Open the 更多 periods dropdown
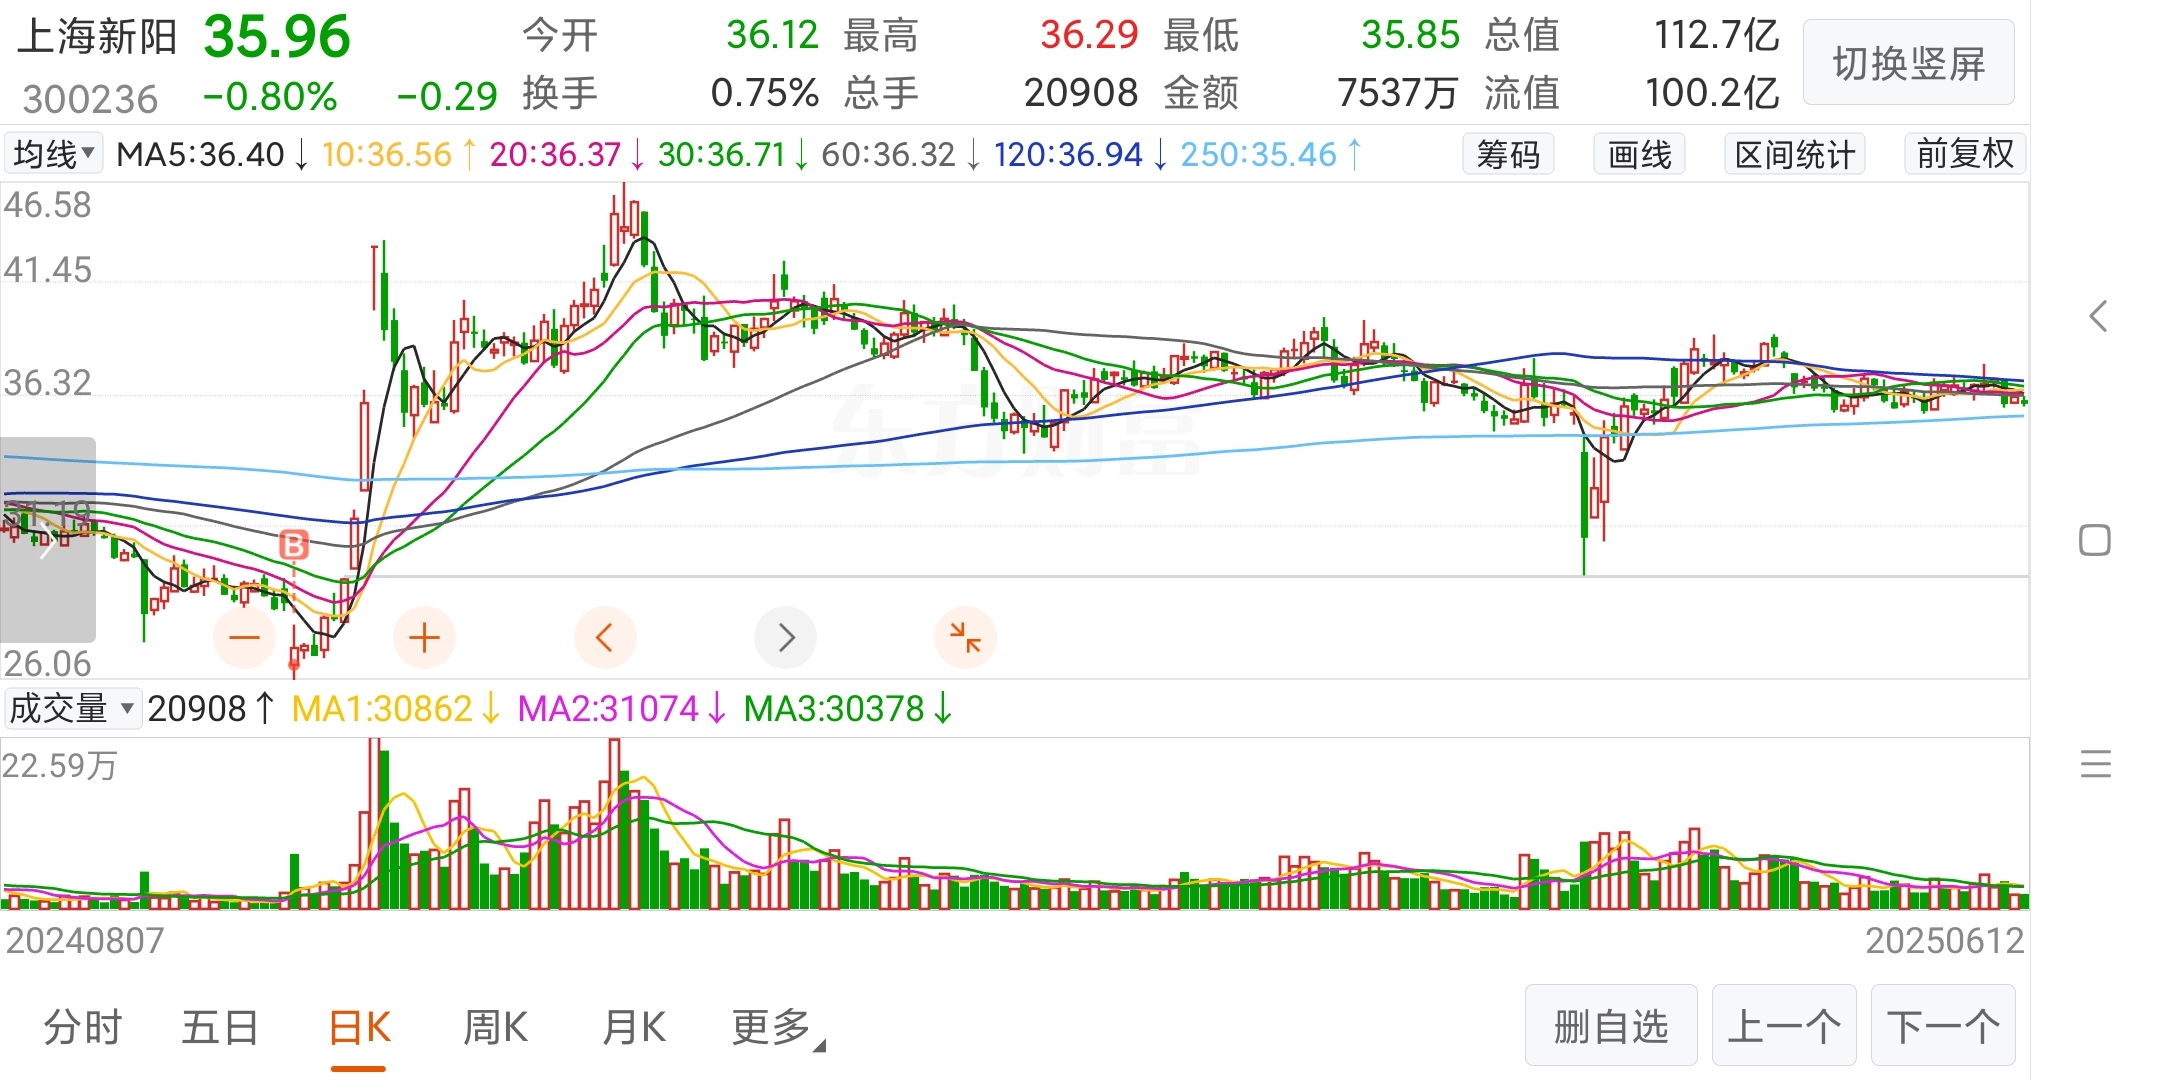2160x1080 pixels. click(x=778, y=1027)
